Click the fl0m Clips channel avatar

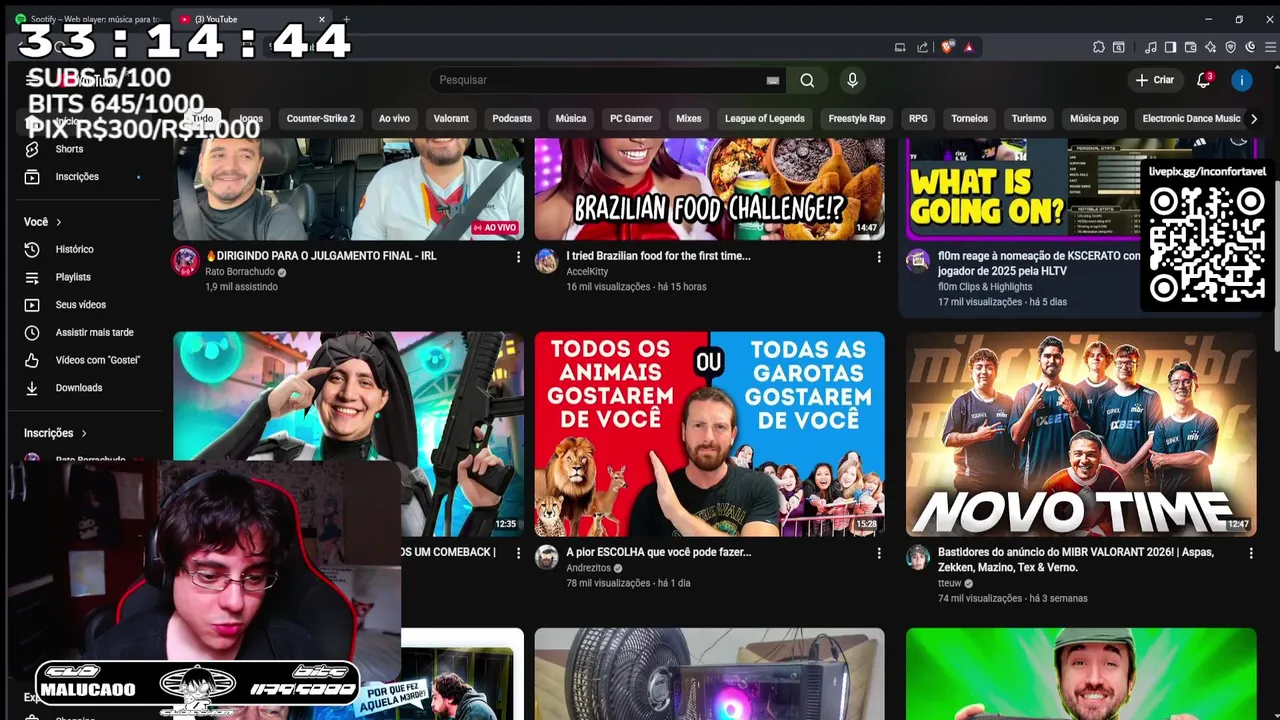pos(918,261)
